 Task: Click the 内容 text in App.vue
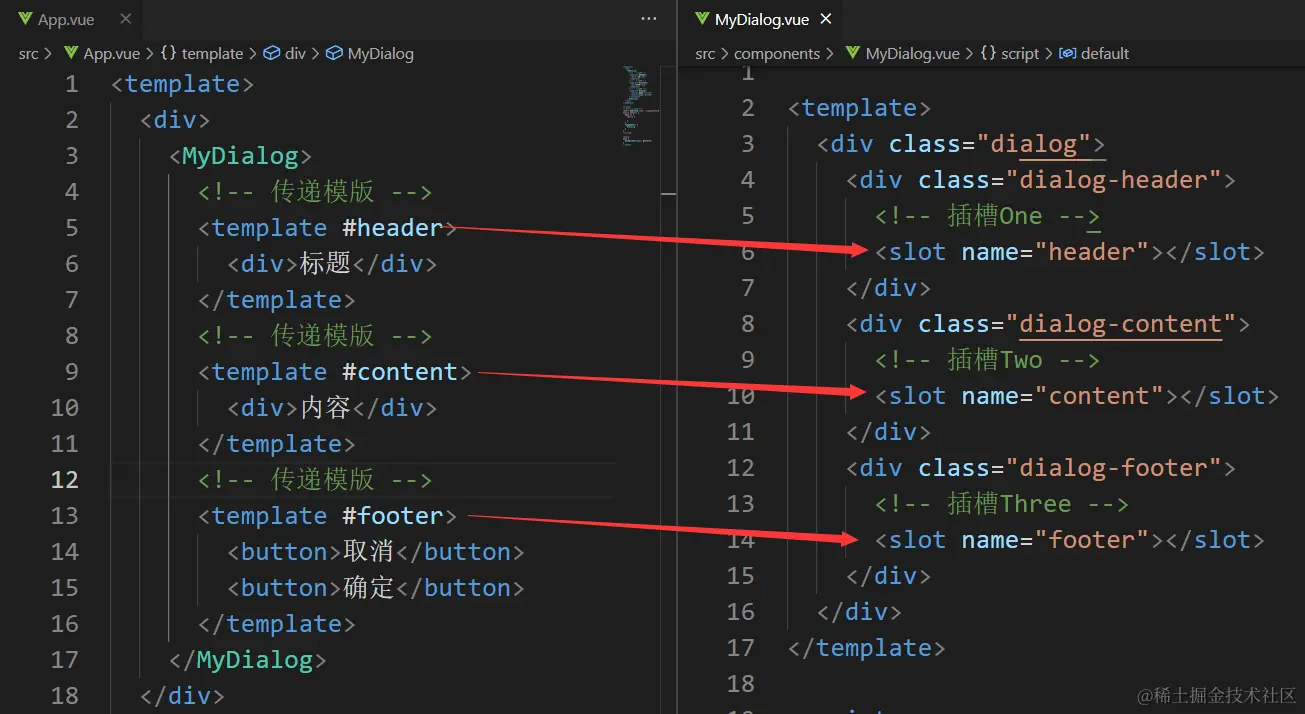tap(325, 408)
